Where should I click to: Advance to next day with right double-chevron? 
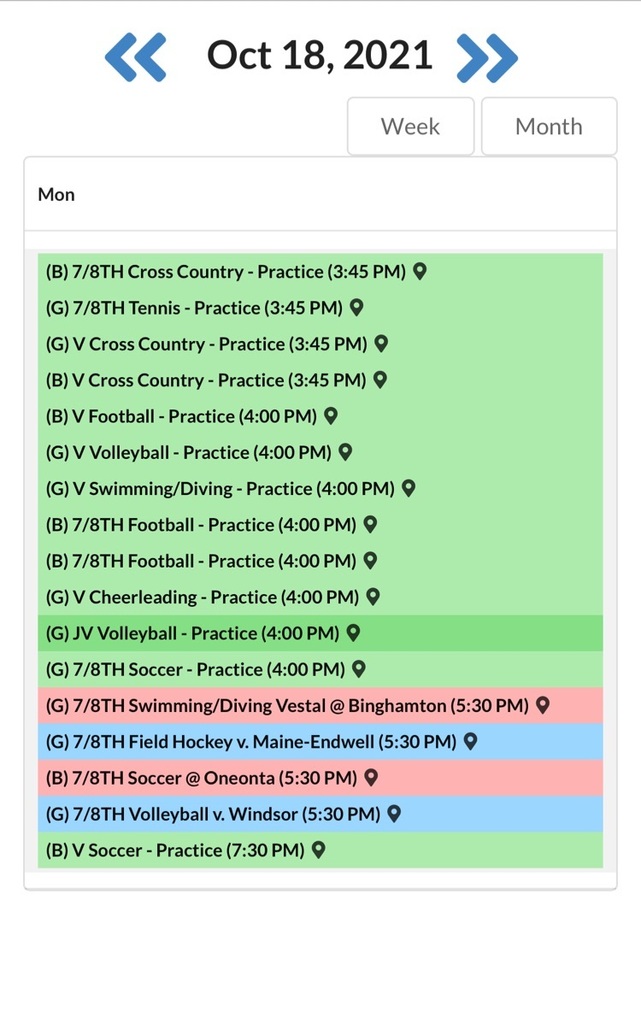coord(487,57)
